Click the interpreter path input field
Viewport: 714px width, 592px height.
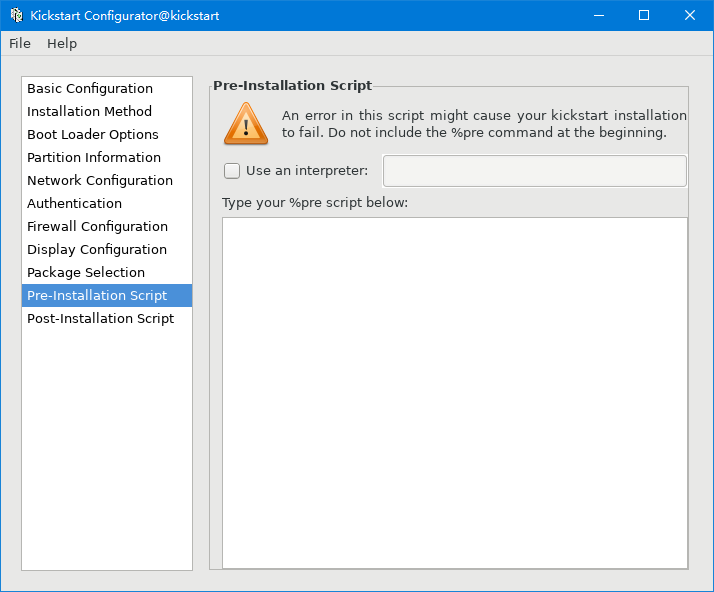click(535, 171)
